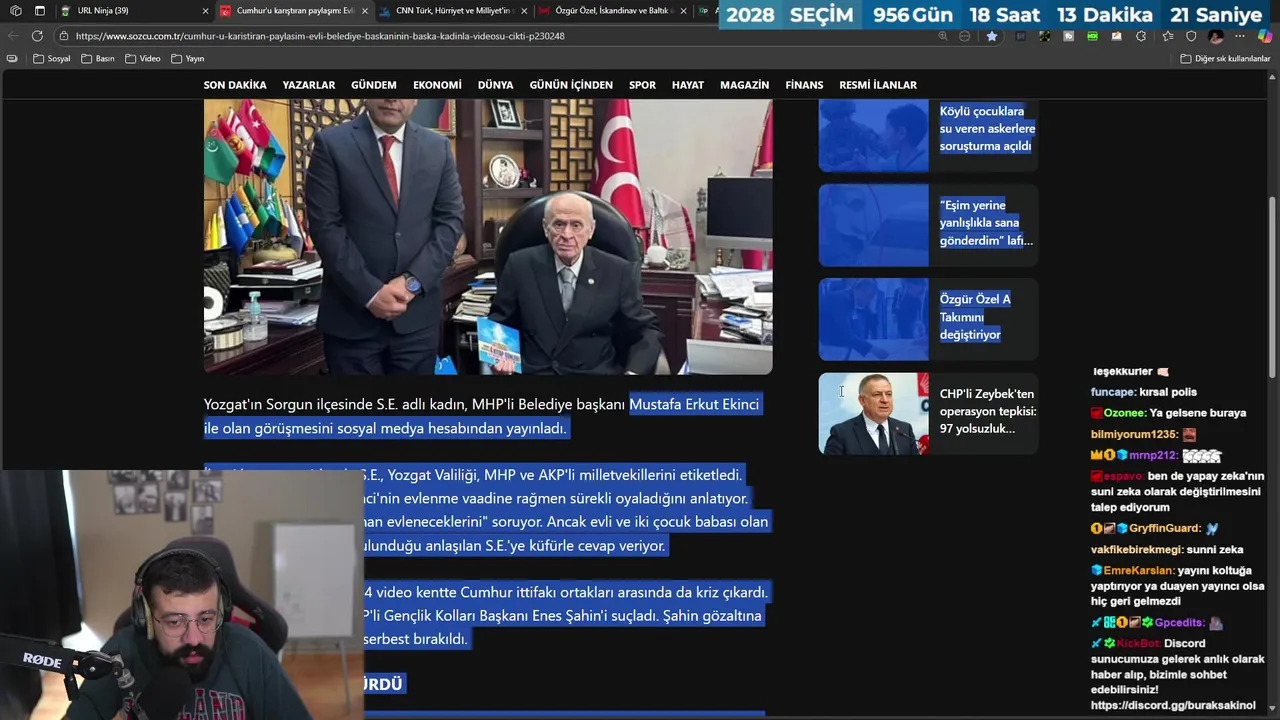Click the browser Back arrow
This screenshot has height=720, width=1280.
point(13,36)
